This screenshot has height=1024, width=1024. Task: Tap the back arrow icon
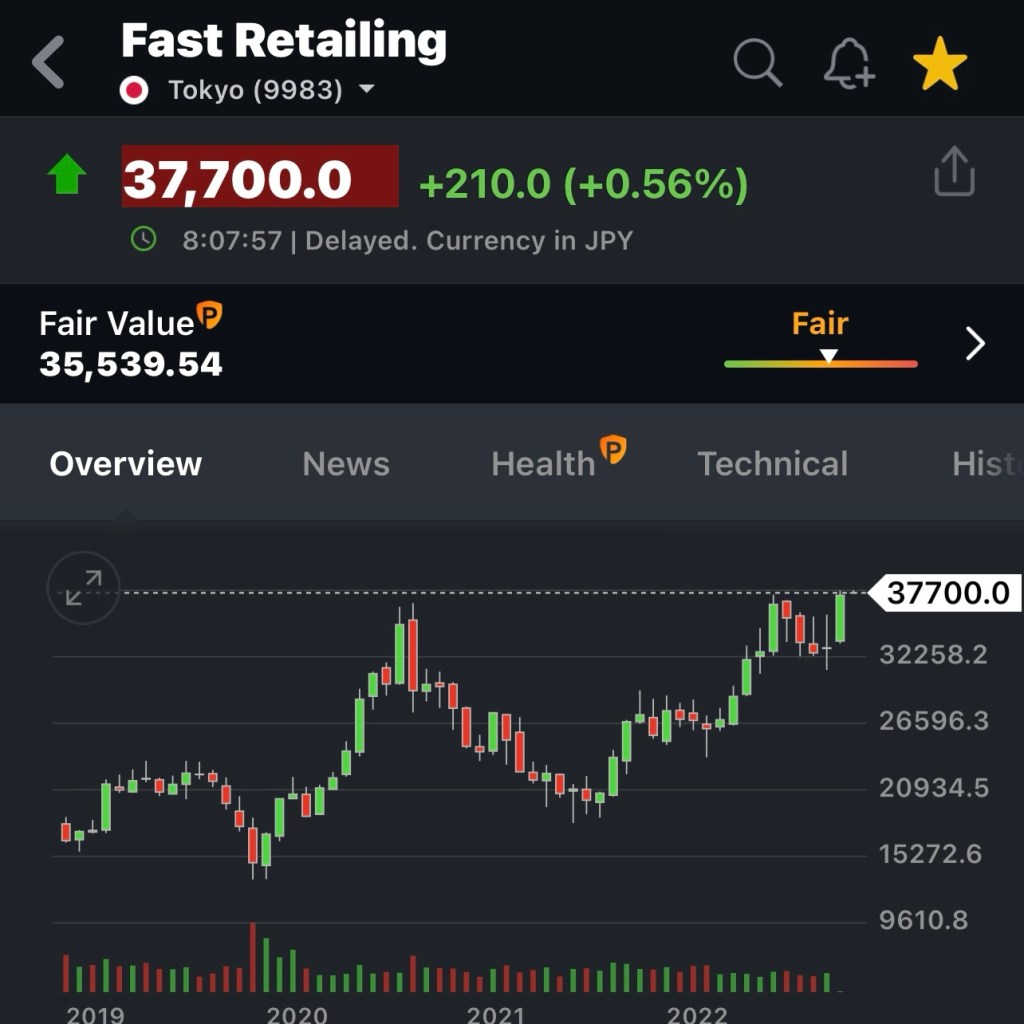pyautogui.click(x=48, y=62)
